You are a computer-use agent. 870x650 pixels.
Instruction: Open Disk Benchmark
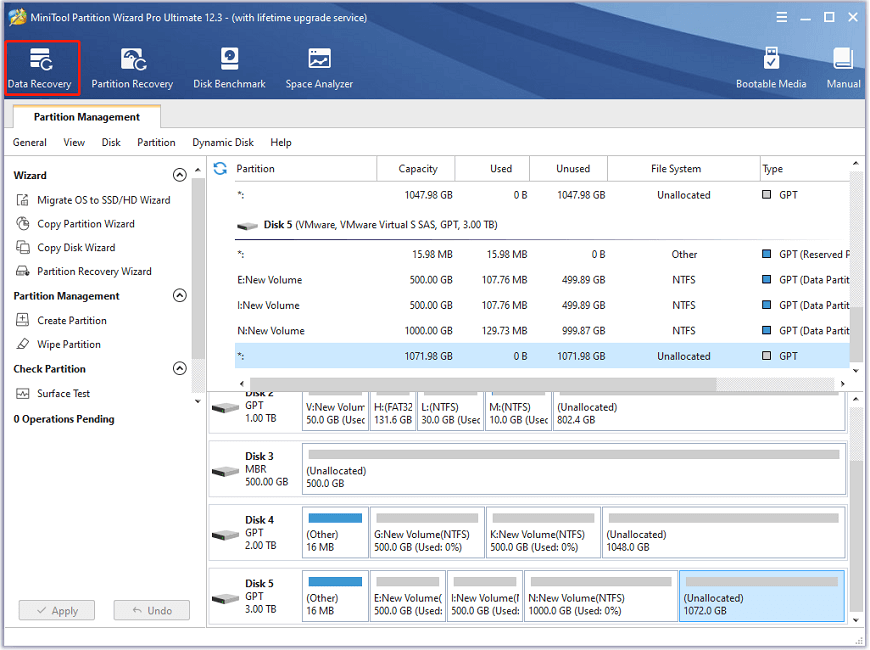click(229, 68)
